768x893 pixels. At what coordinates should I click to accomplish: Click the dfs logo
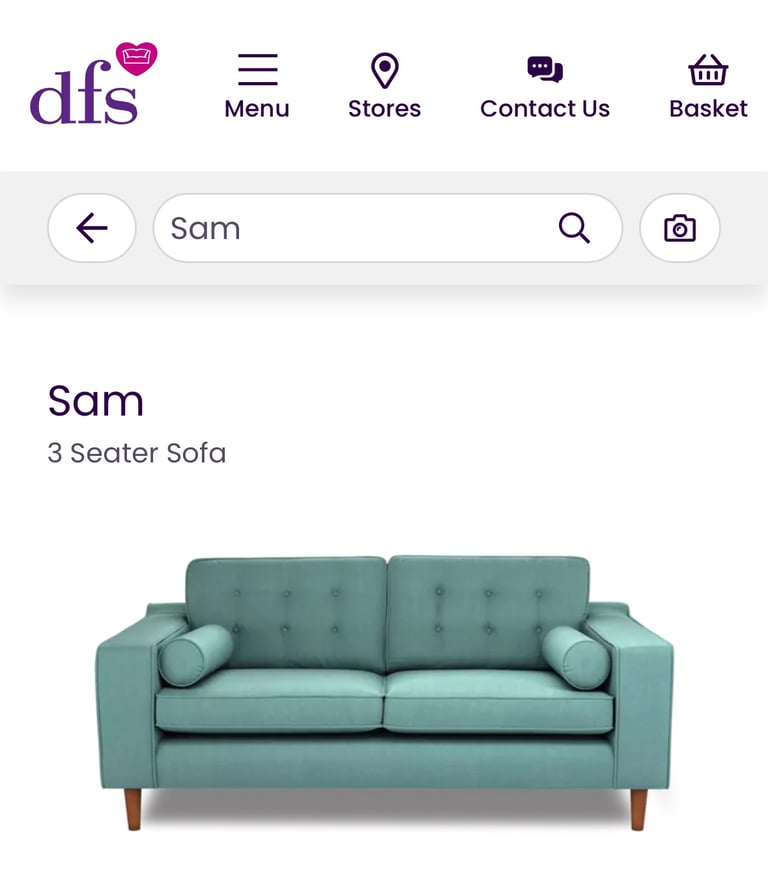pos(93,83)
